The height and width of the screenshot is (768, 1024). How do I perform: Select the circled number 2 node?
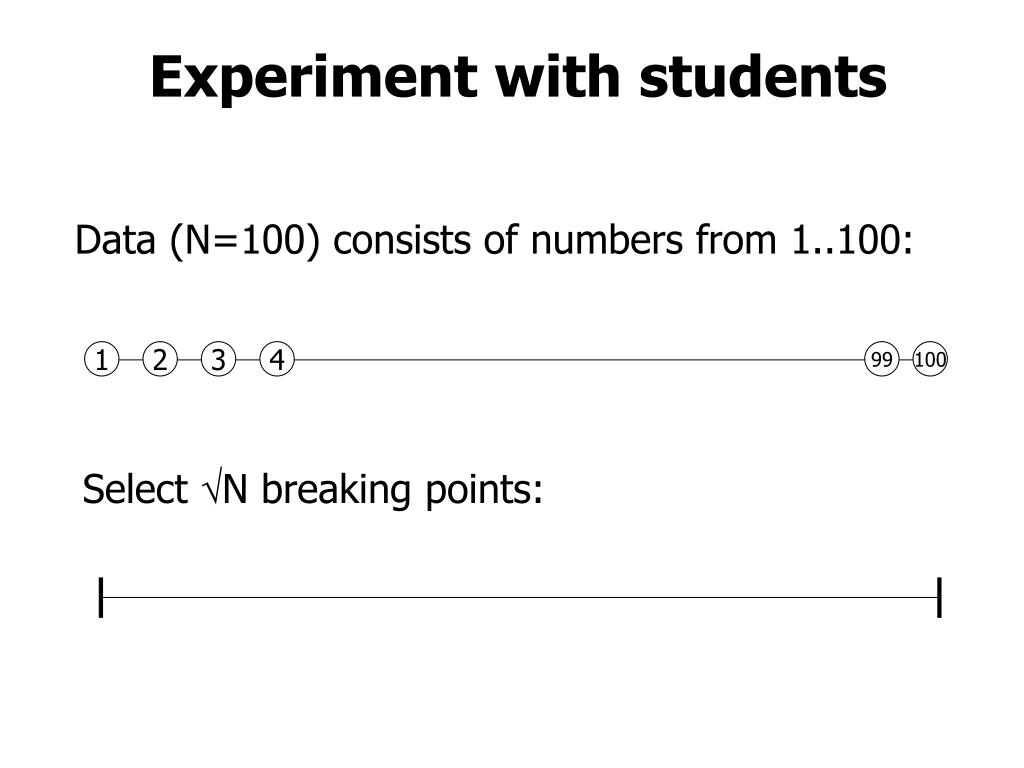[160, 359]
